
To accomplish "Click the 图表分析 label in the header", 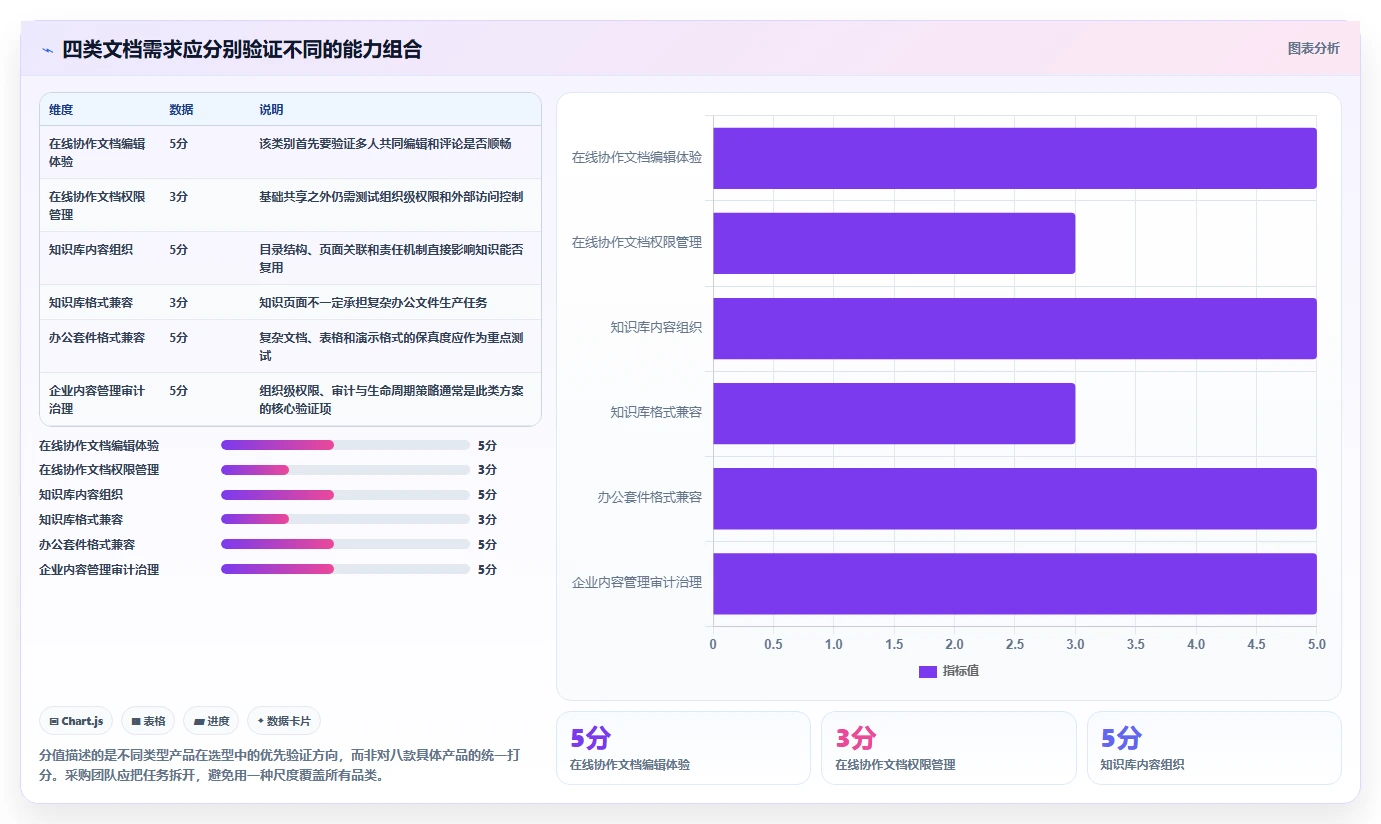I will (1313, 48).
